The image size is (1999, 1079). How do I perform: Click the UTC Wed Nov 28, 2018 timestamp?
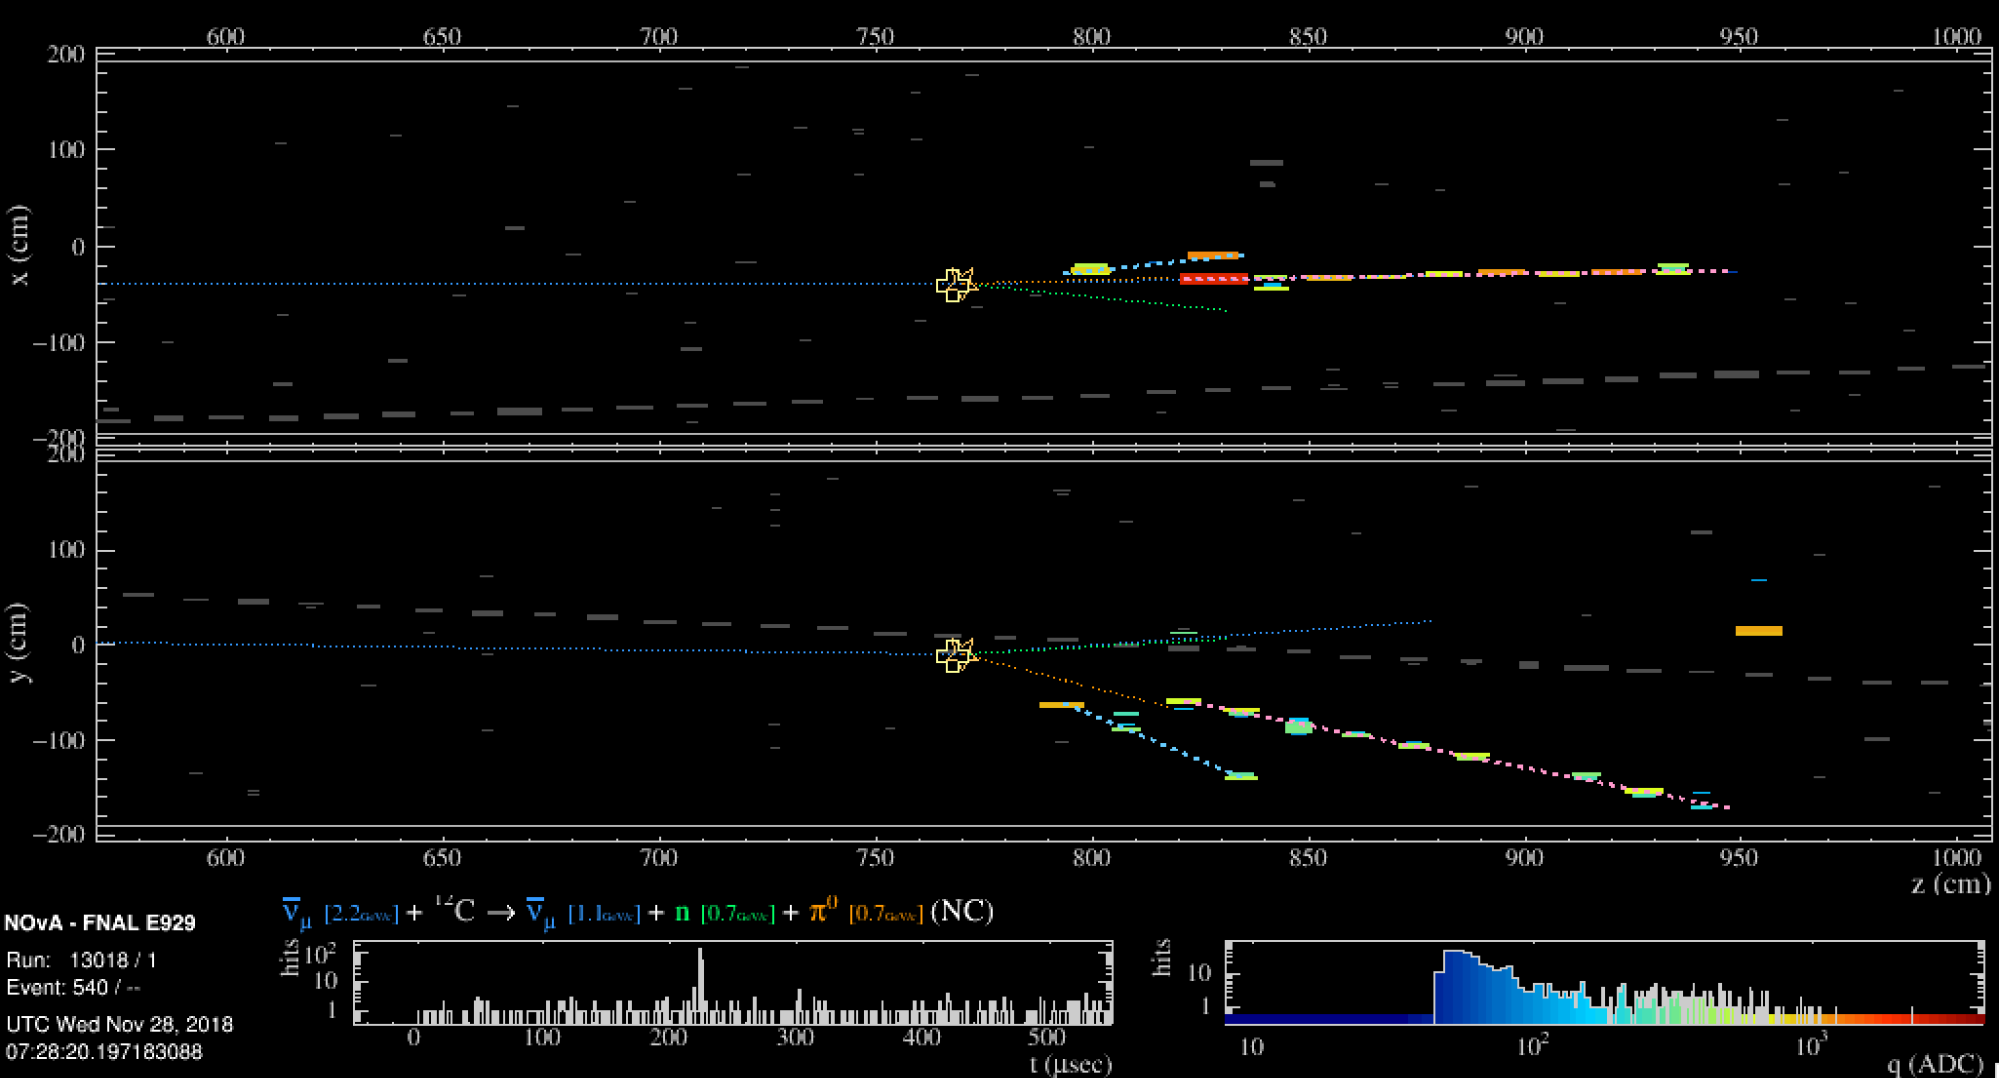click(119, 1024)
